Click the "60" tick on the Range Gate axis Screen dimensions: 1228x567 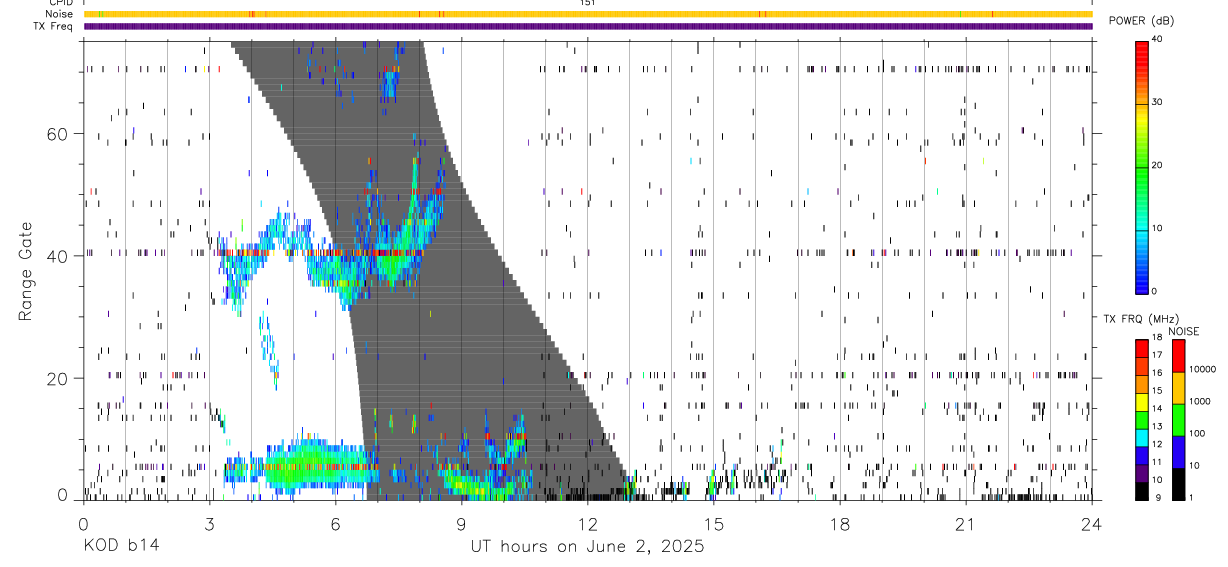(x=58, y=133)
